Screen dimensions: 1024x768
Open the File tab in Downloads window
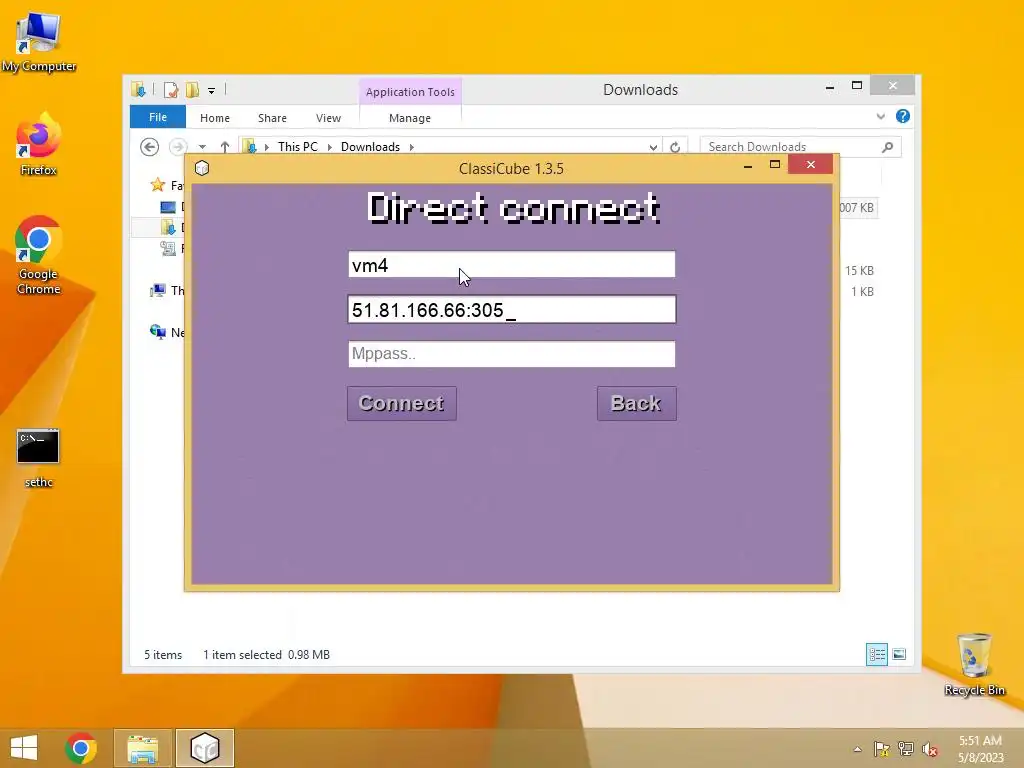[157, 118]
